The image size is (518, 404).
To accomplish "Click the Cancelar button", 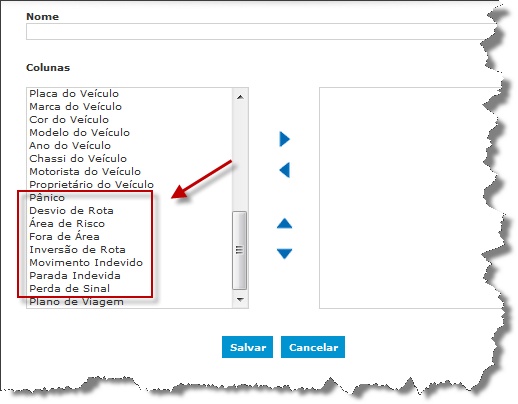I will click(313, 347).
